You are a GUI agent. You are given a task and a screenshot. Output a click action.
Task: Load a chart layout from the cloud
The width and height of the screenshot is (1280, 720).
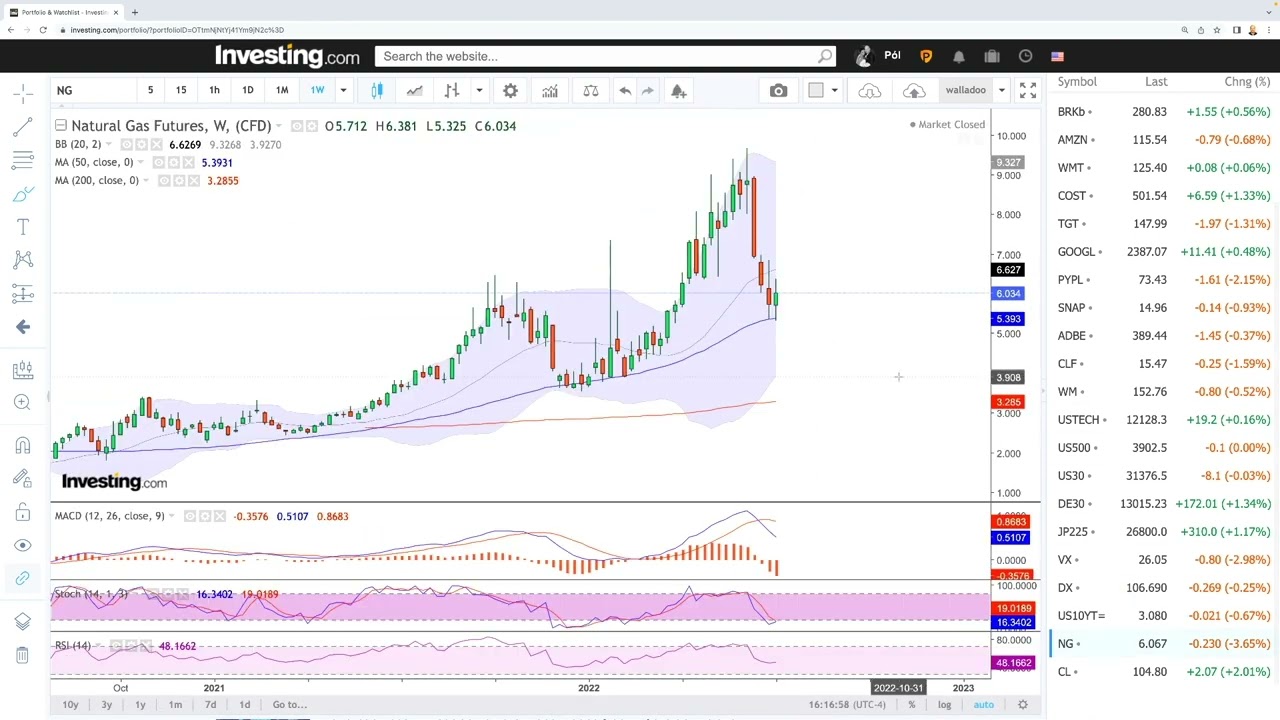pyautogui.click(x=870, y=91)
